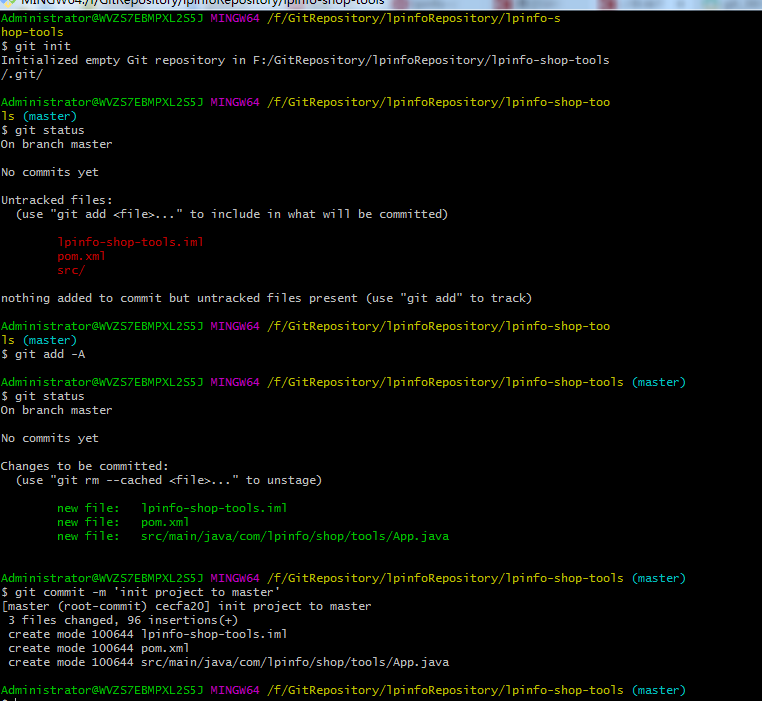Viewport: 762px width, 701px height.
Task: Click 'create mode 100644 lpinfo-shop-tools.iml' line
Action: [x=148, y=634]
